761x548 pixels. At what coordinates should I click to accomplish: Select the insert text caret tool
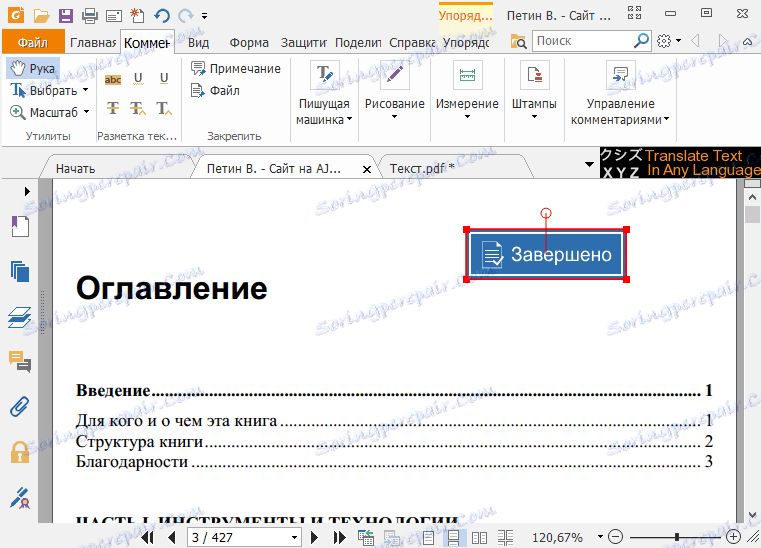coord(164,108)
